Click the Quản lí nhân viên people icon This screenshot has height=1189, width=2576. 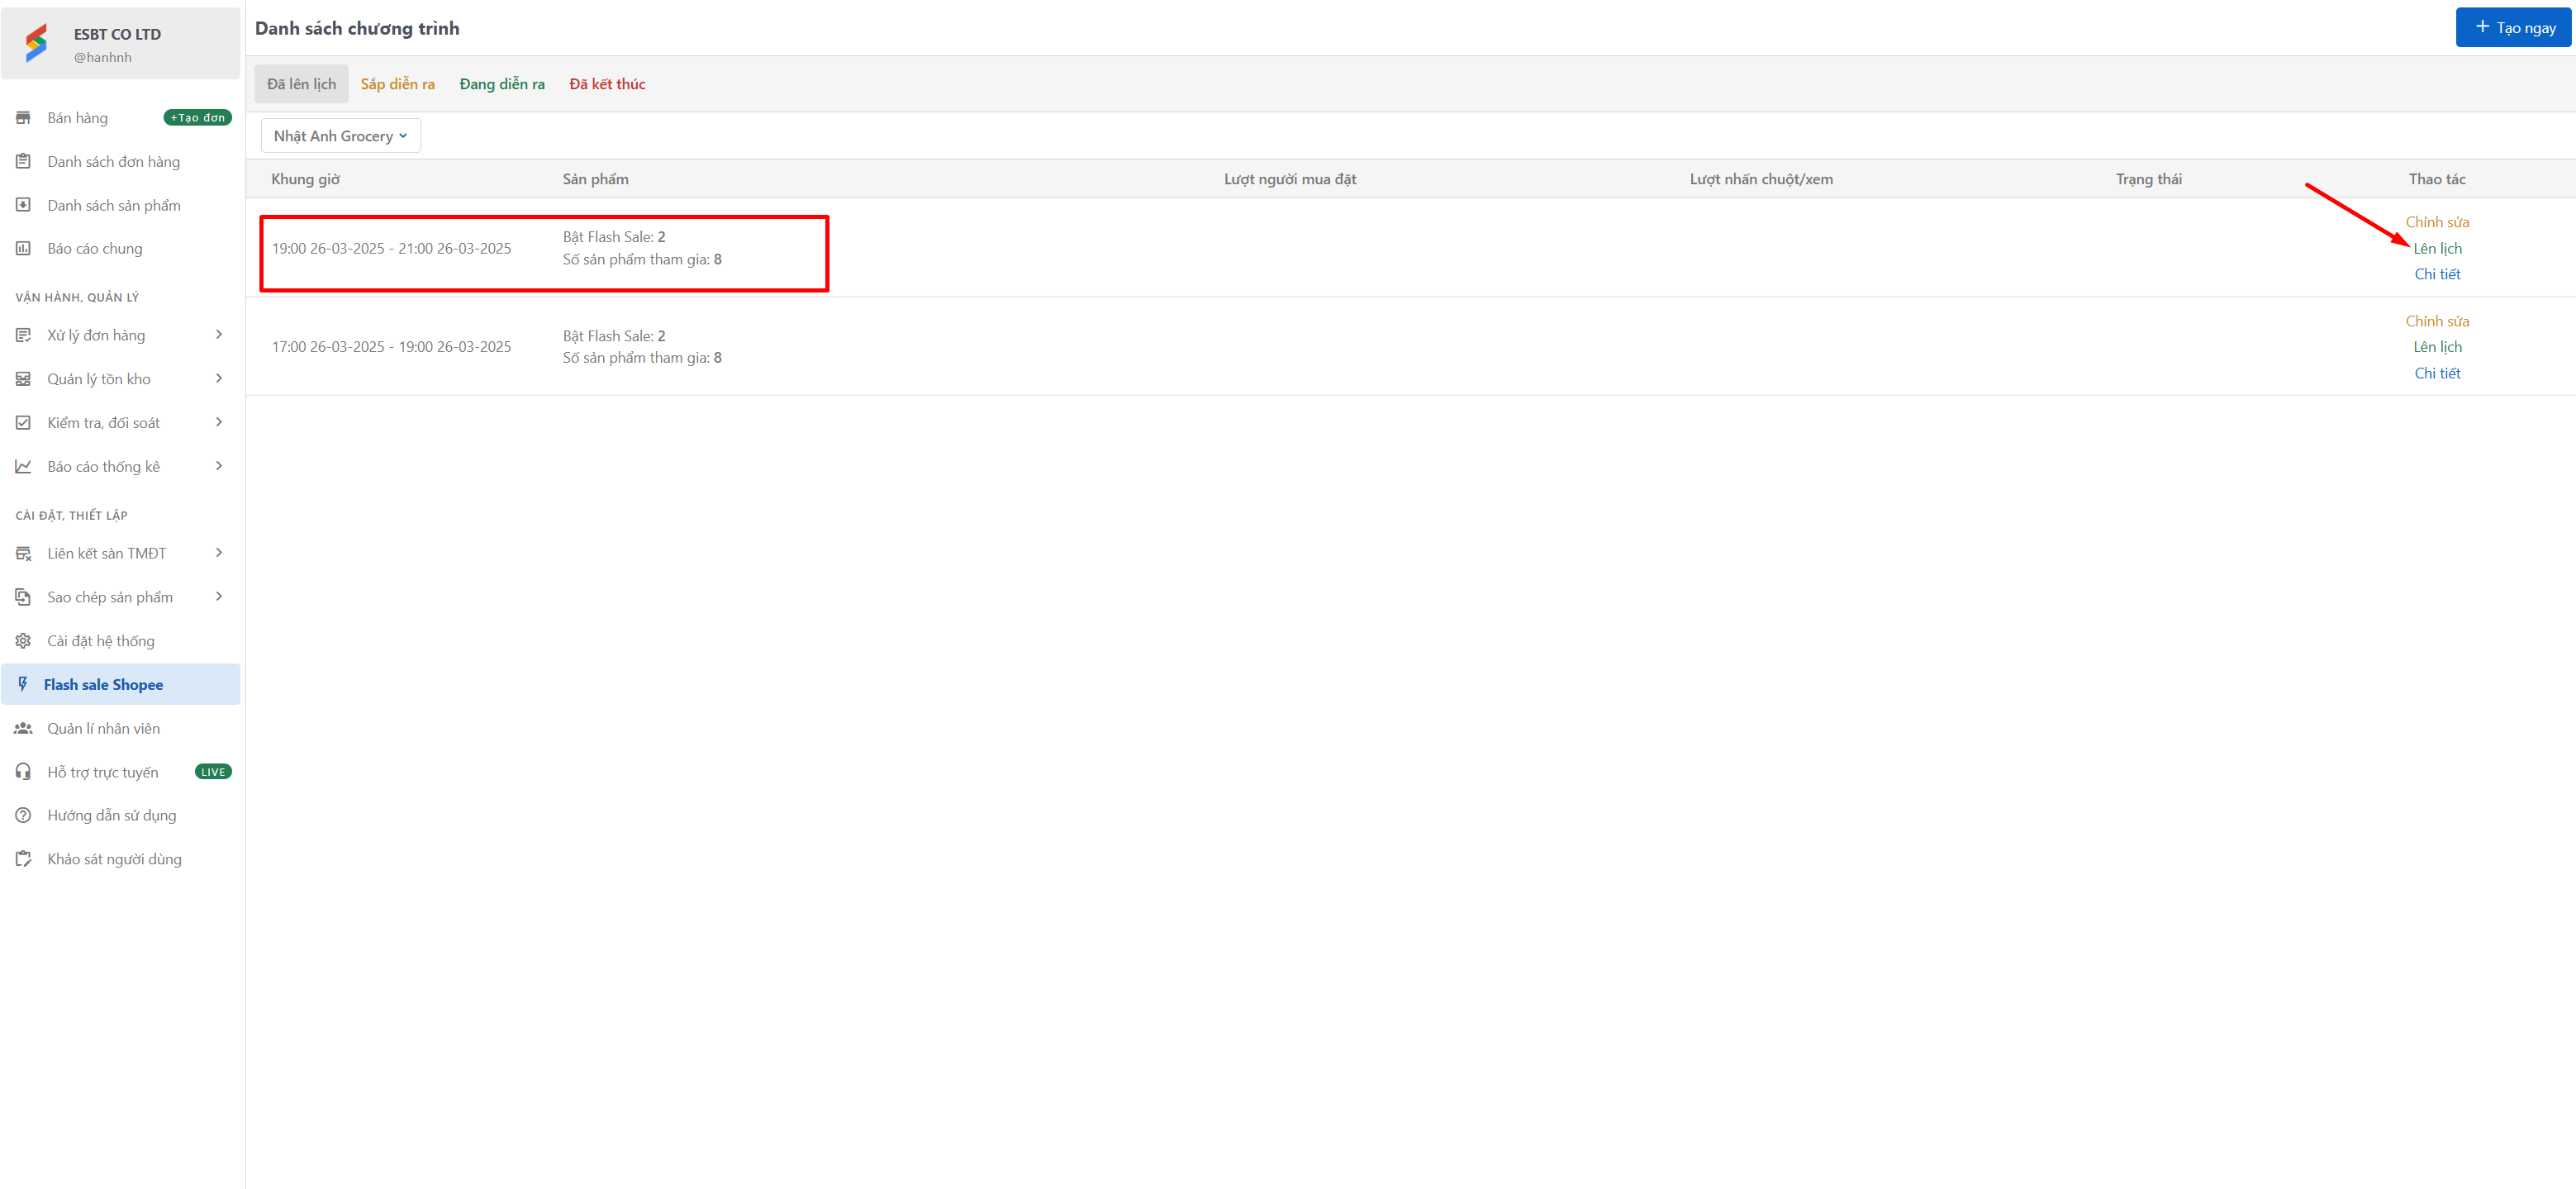(23, 728)
